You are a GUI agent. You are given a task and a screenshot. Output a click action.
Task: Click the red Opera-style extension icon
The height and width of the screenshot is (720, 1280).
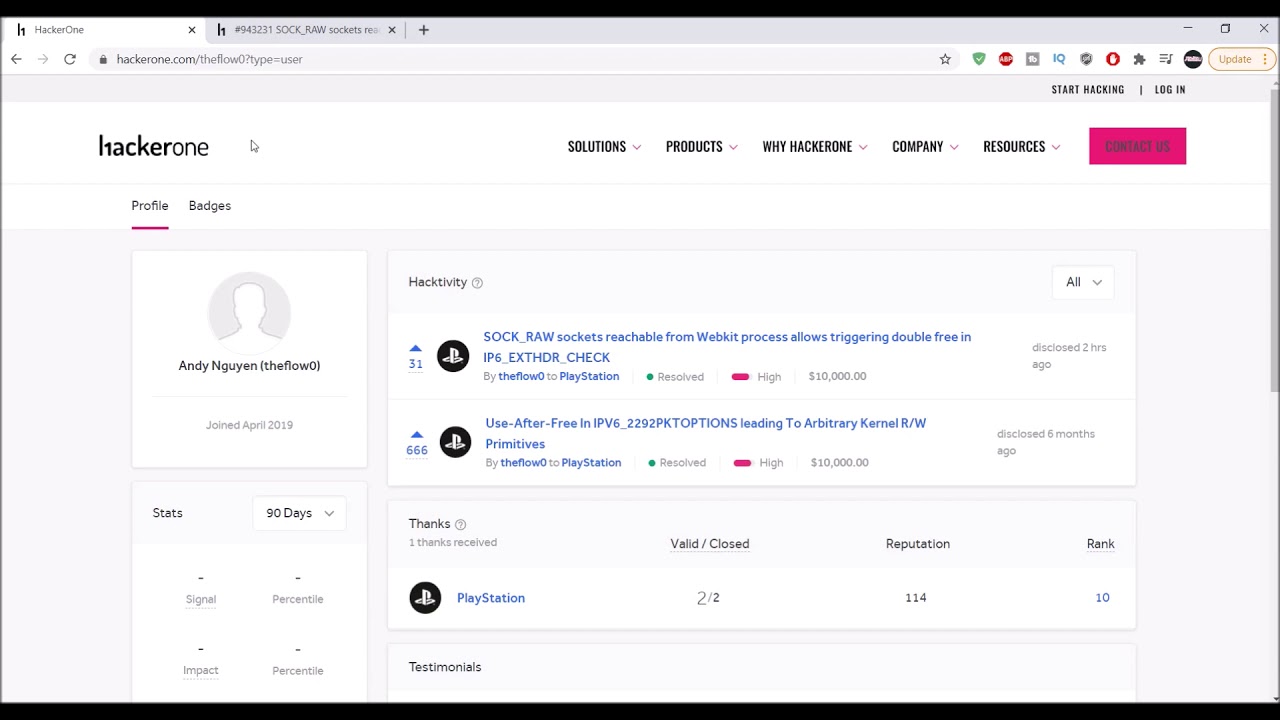(1113, 59)
